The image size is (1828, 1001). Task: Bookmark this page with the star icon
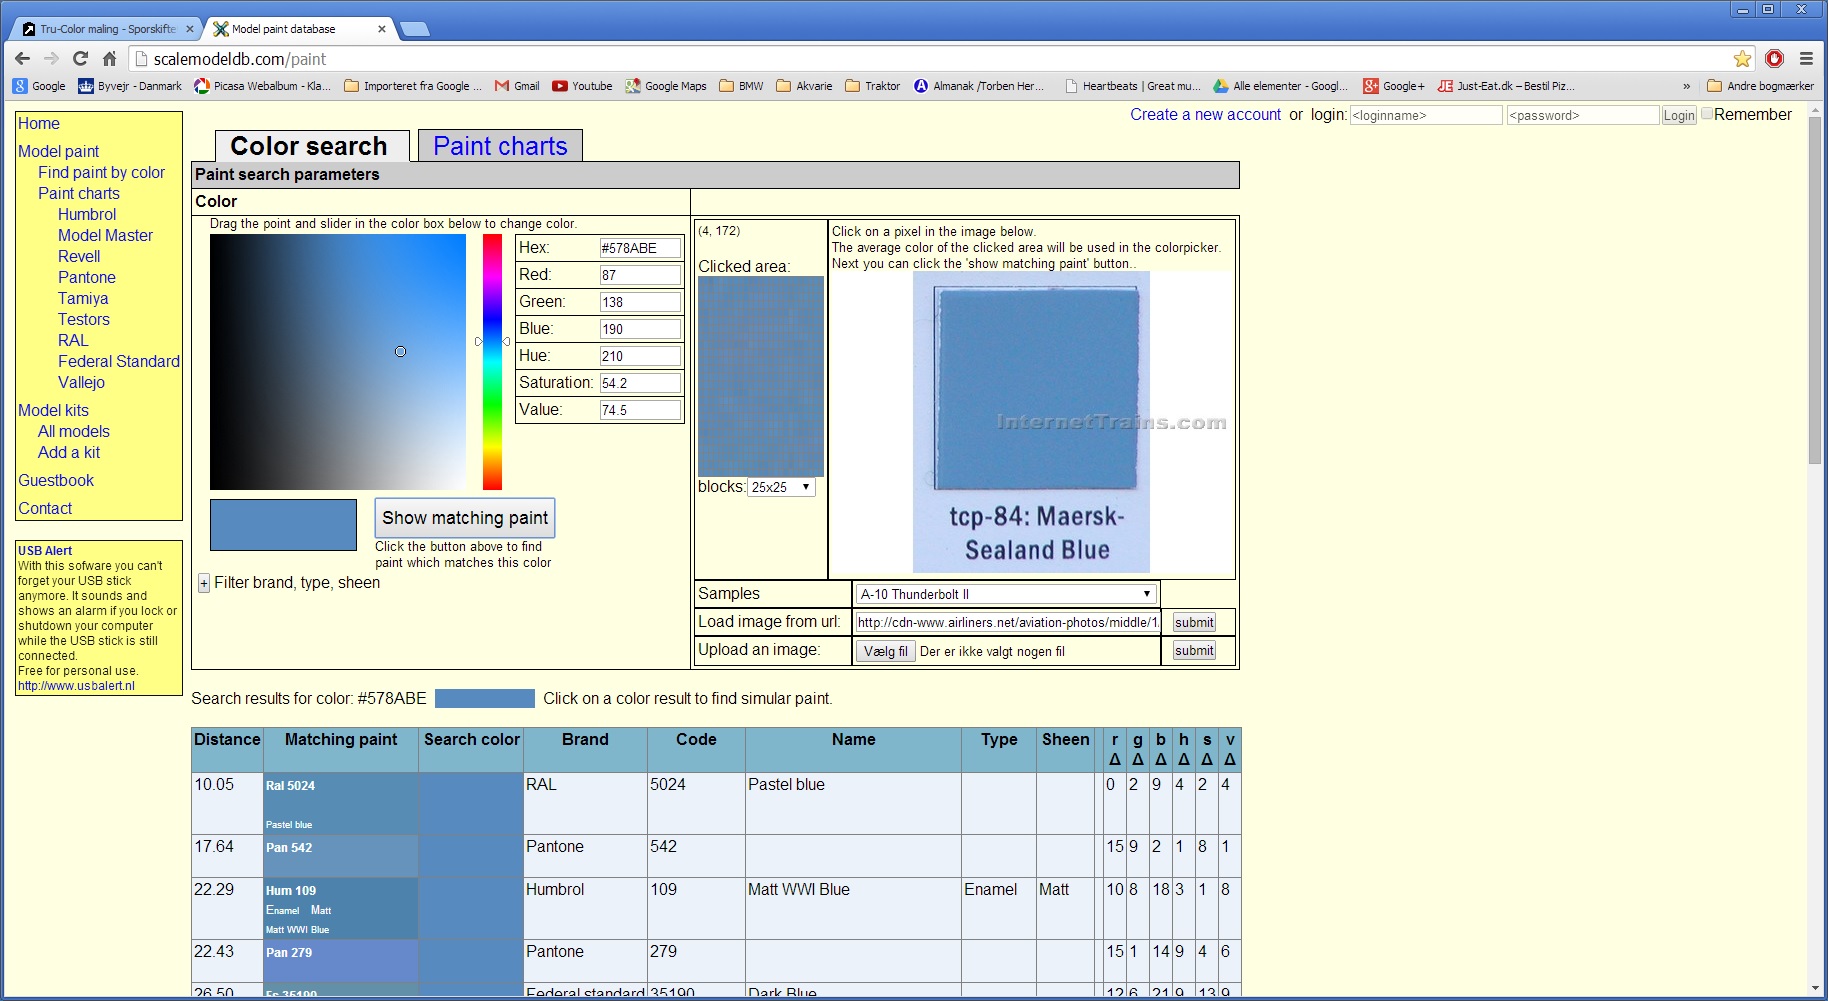[x=1743, y=59]
